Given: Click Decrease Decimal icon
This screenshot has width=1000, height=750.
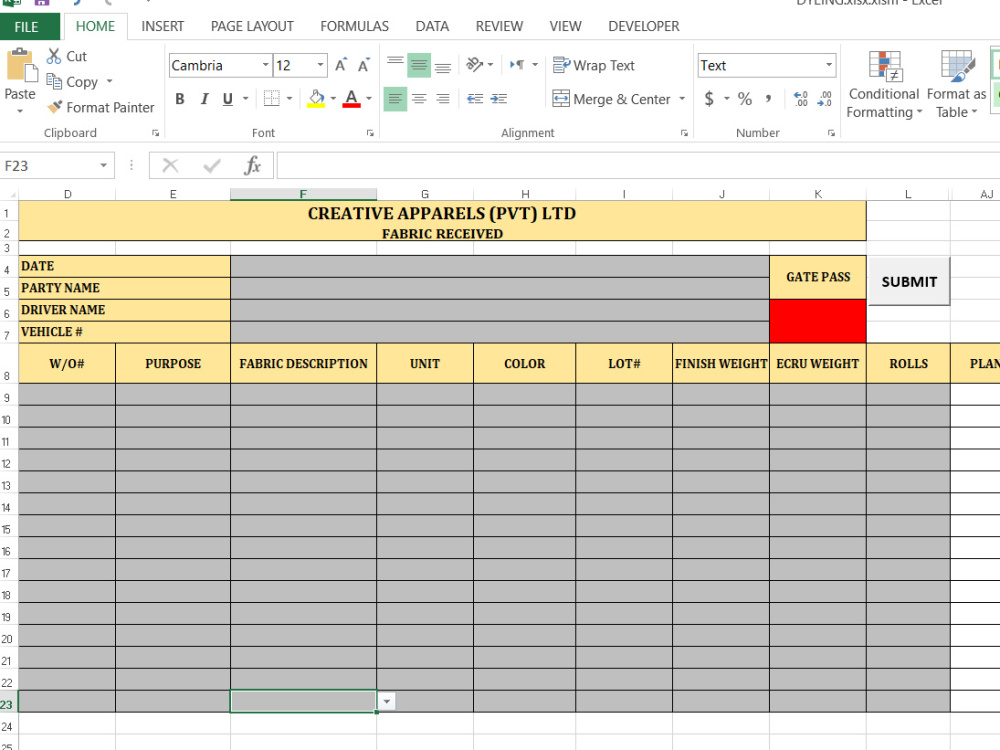Looking at the screenshot, I should pos(825,99).
